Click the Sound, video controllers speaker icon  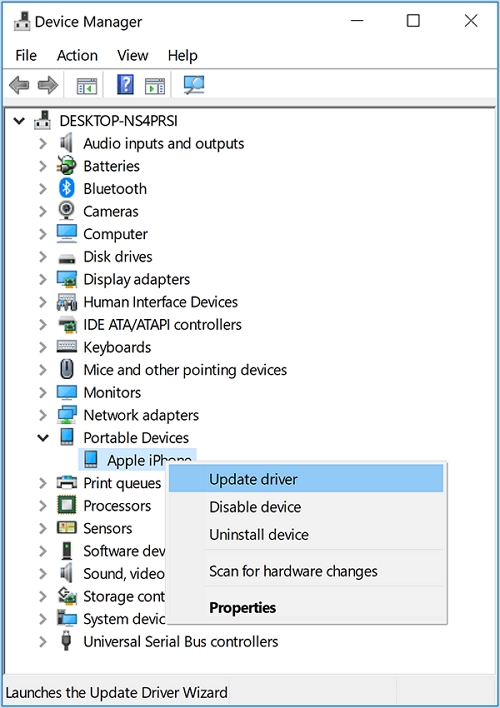click(x=66, y=573)
